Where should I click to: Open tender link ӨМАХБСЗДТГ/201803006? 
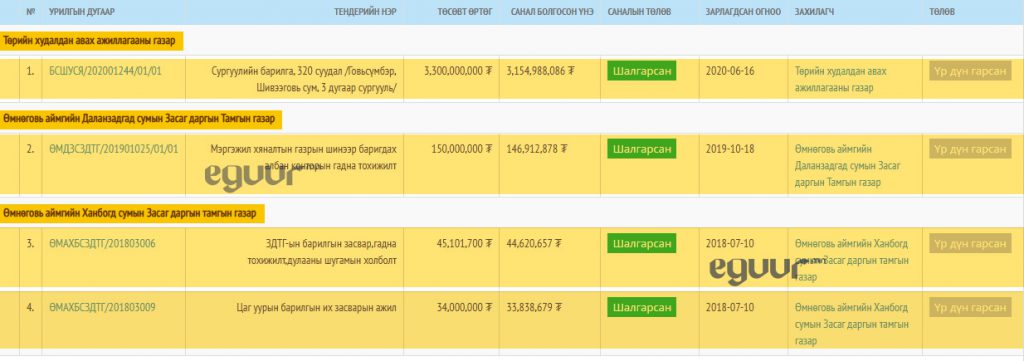[x=102, y=243]
